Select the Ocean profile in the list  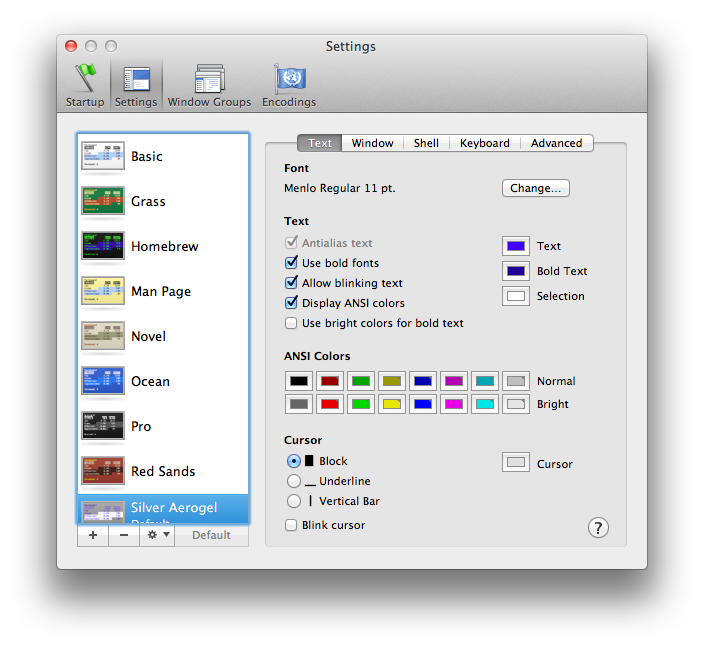150,381
